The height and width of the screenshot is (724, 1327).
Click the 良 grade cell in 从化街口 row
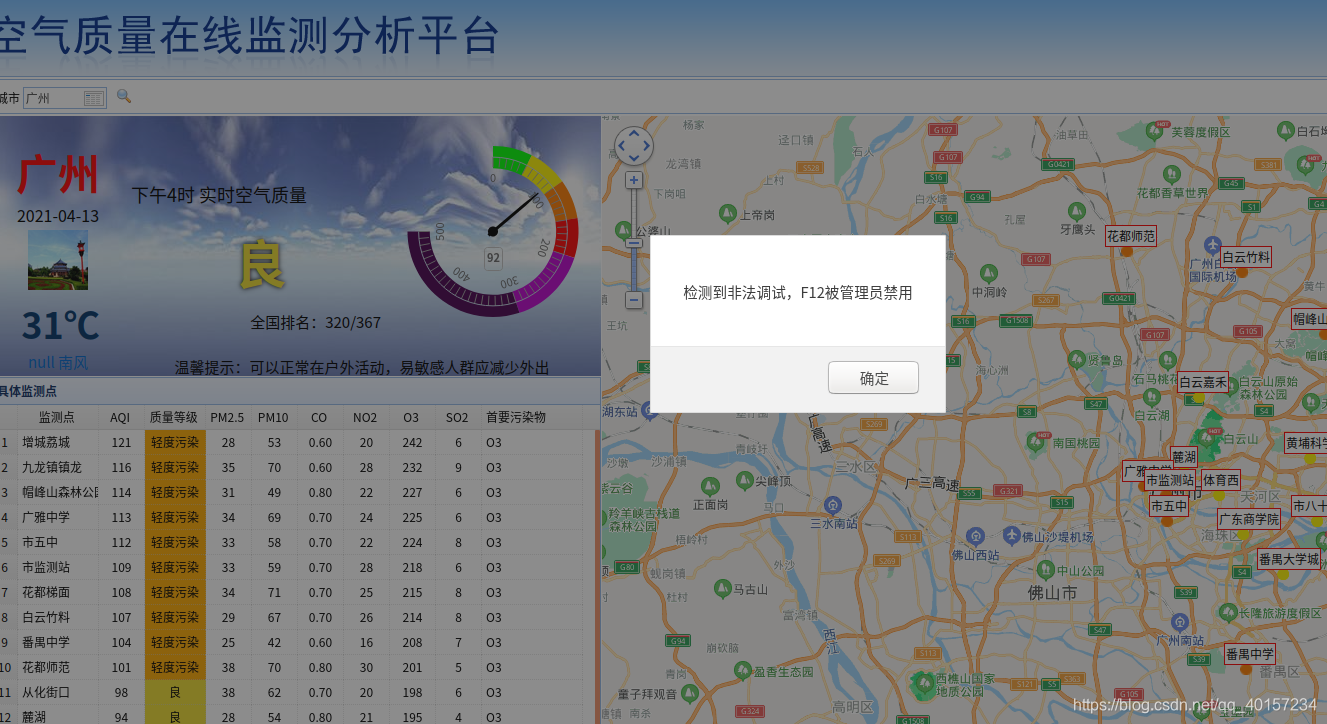click(x=175, y=692)
